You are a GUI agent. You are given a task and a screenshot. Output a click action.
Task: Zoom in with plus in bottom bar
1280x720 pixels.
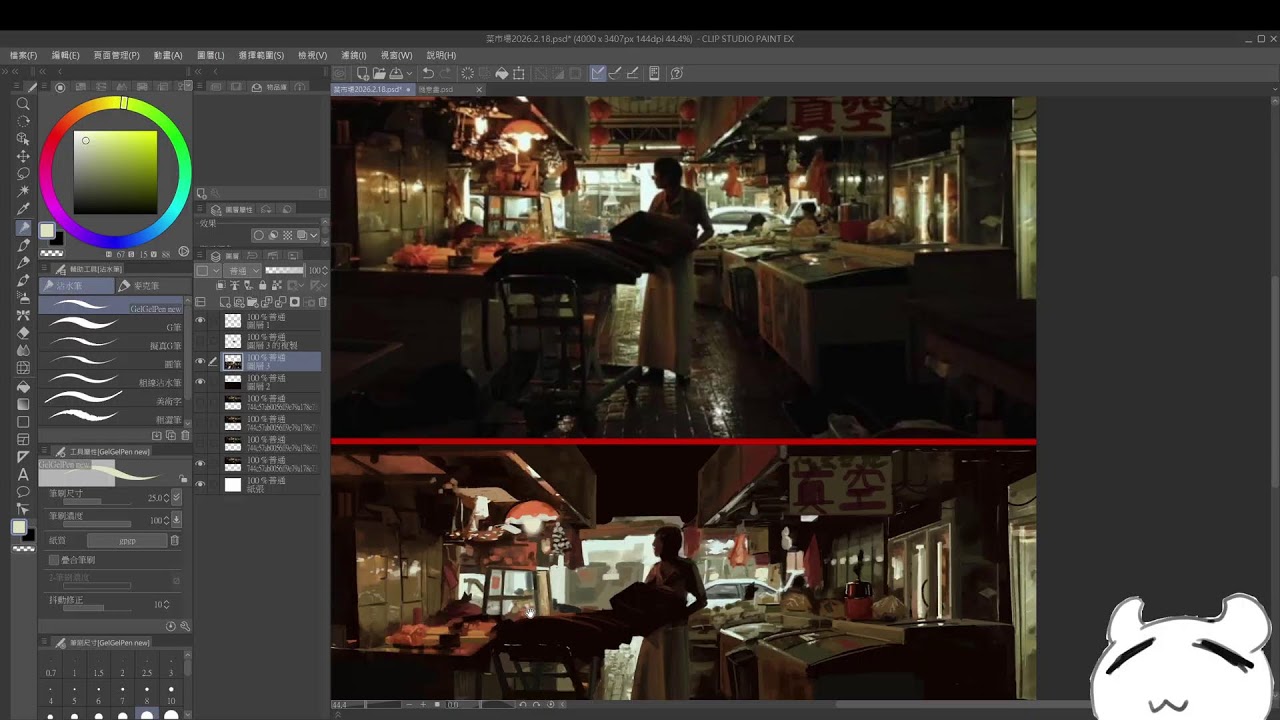(423, 705)
